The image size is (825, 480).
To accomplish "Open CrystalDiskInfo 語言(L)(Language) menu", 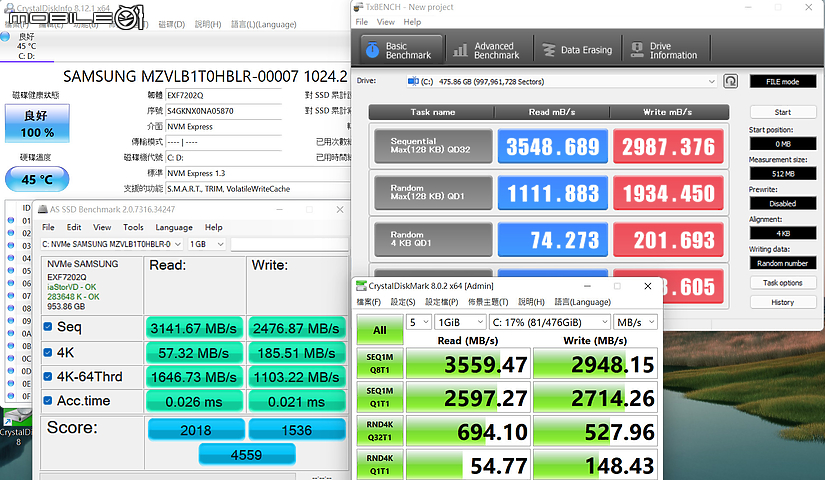I will (x=264, y=24).
